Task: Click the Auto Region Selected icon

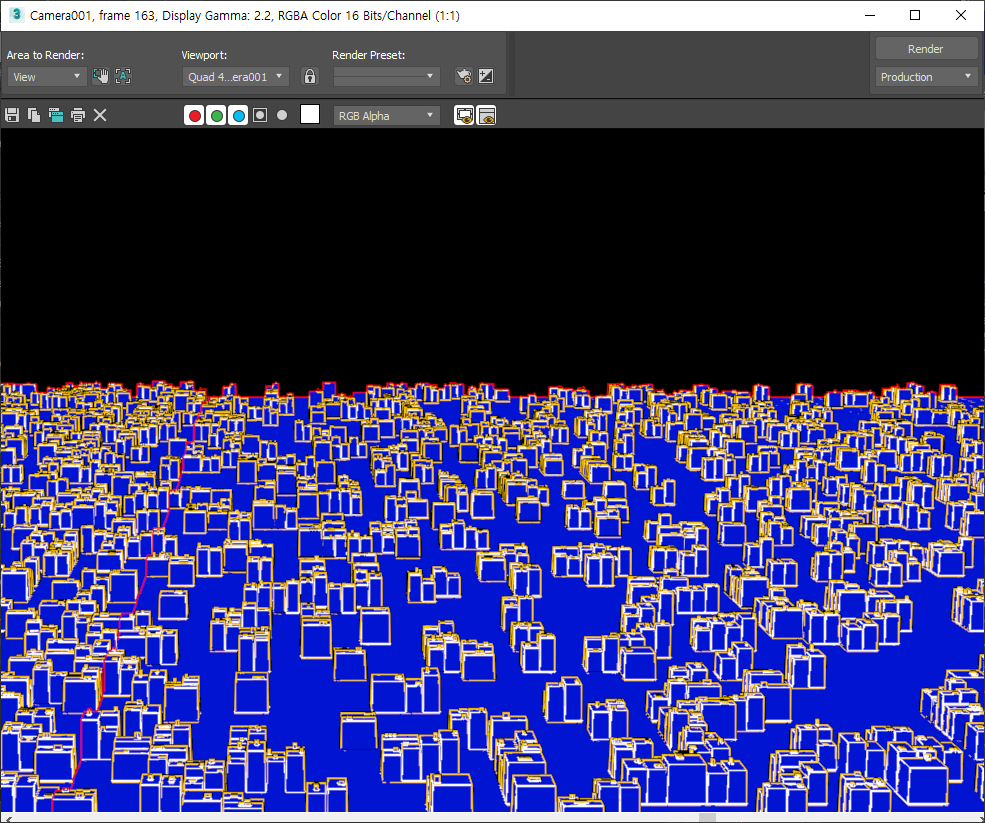Action: (x=123, y=77)
